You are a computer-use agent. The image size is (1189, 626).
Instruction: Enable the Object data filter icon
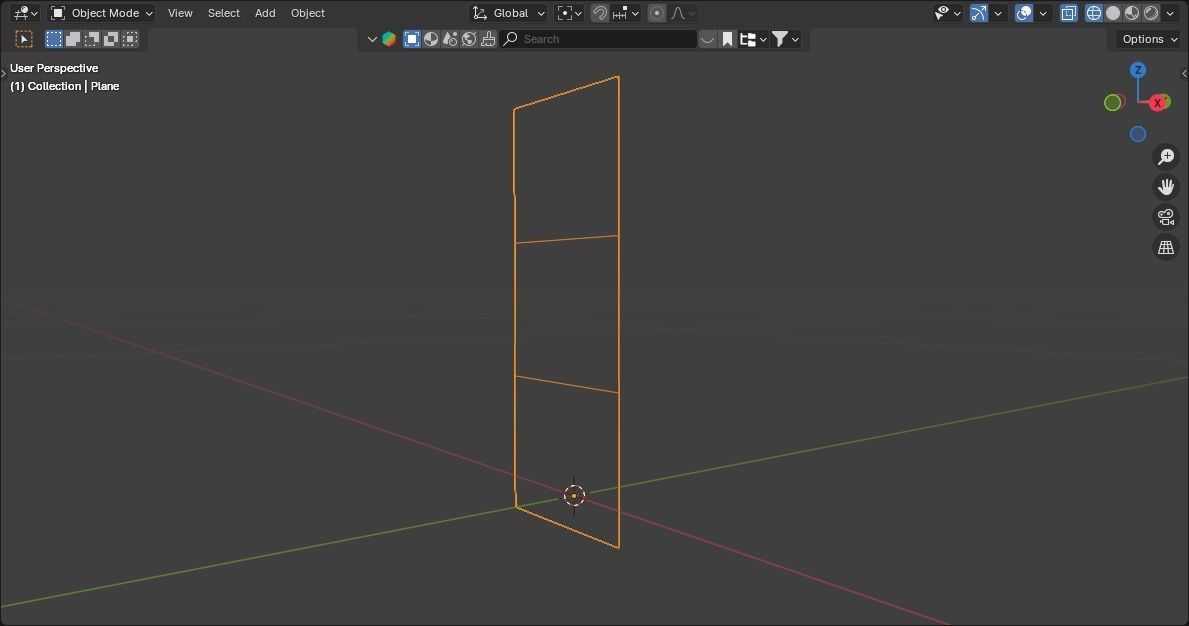point(412,39)
